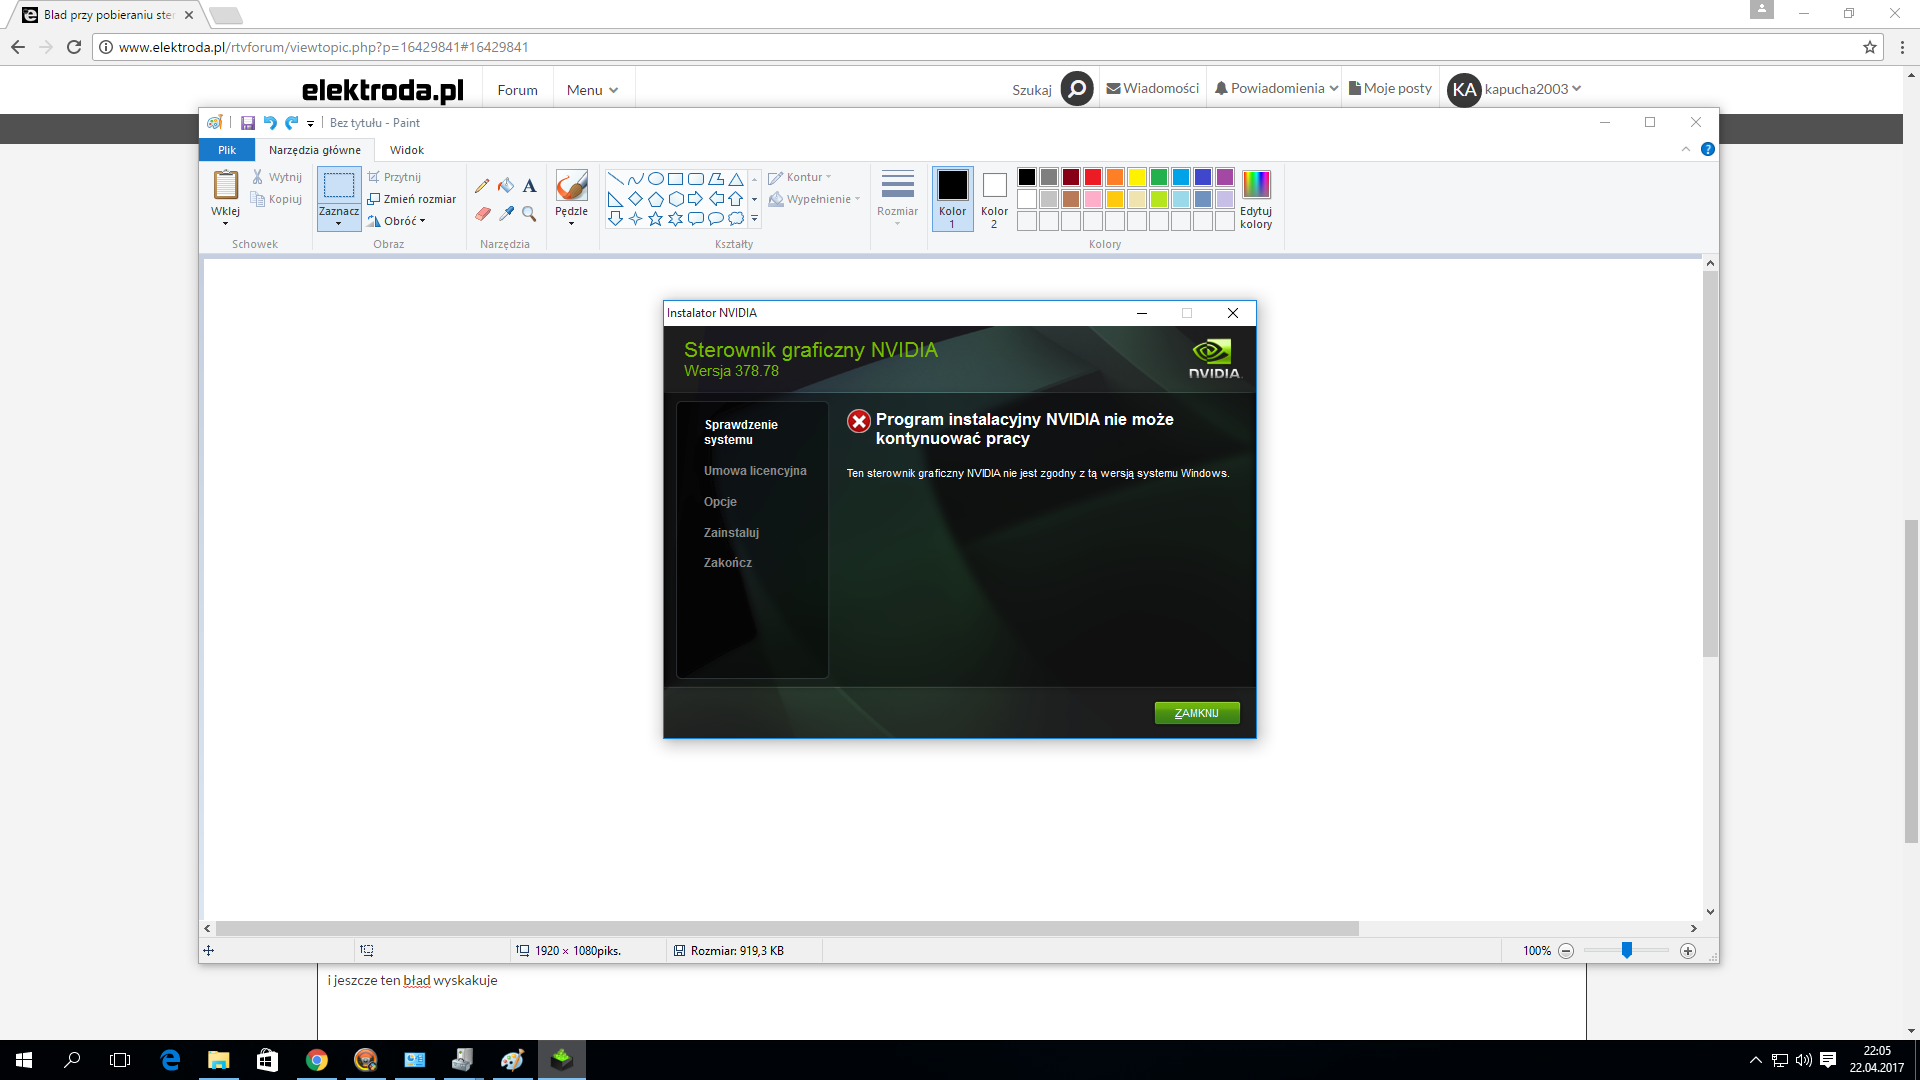Expand the shapes gallery list
Viewport: 1920px width, 1080px height.
point(754,219)
